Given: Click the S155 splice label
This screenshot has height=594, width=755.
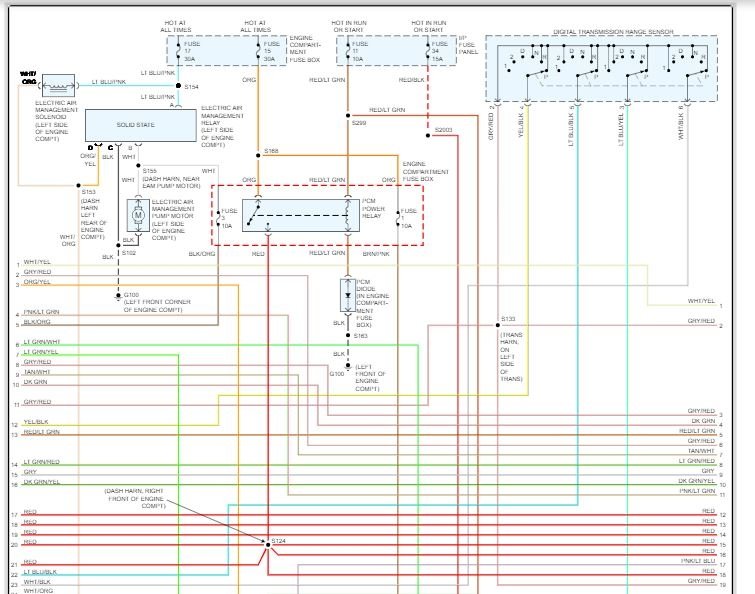Looking at the screenshot, I should 149,171.
